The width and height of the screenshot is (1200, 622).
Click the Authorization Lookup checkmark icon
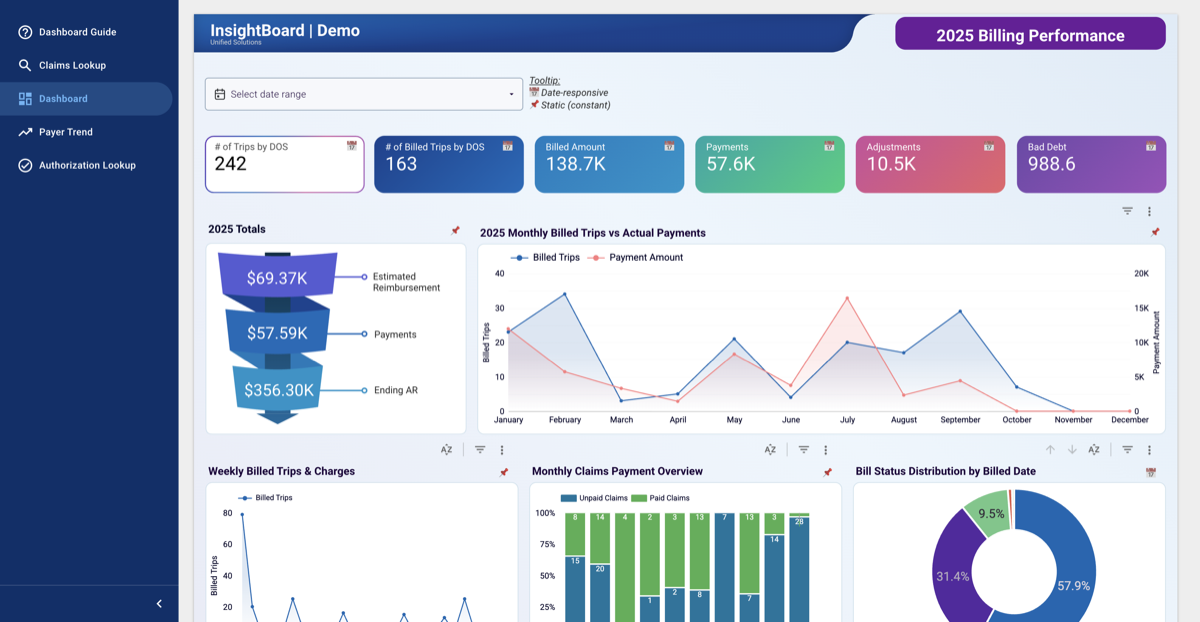click(25, 165)
